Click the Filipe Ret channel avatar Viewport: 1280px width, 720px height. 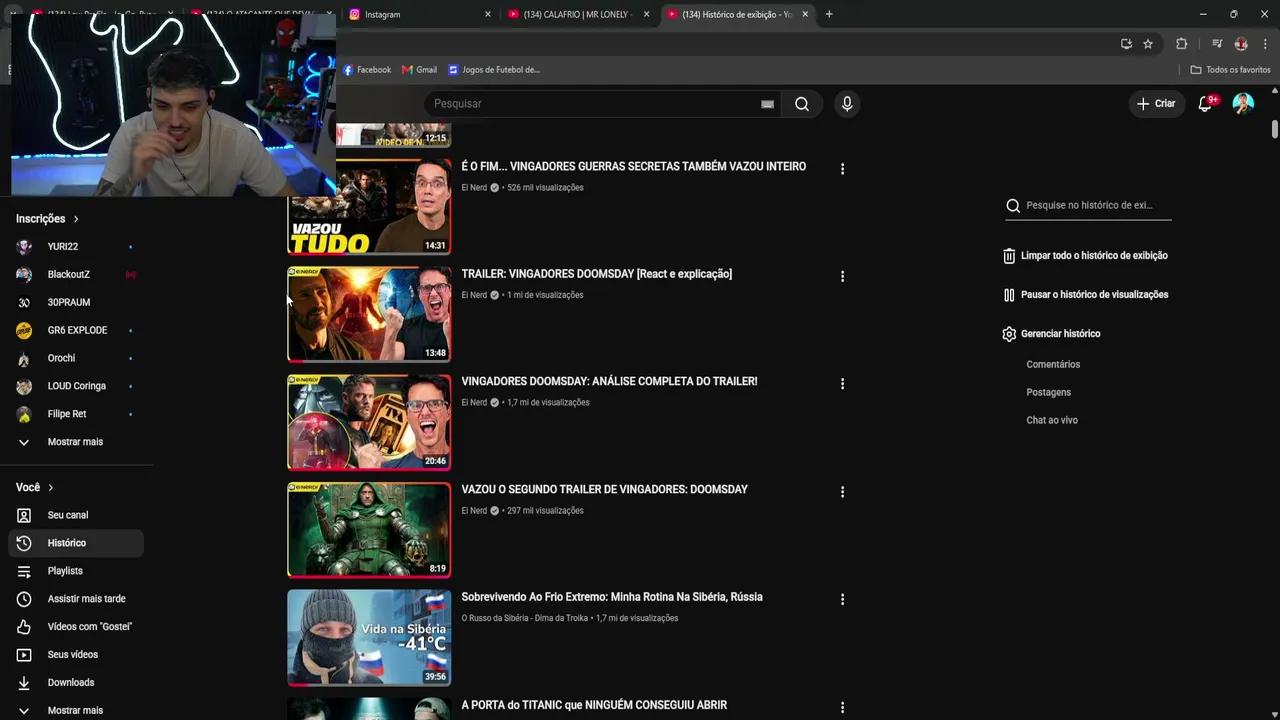(x=24, y=415)
